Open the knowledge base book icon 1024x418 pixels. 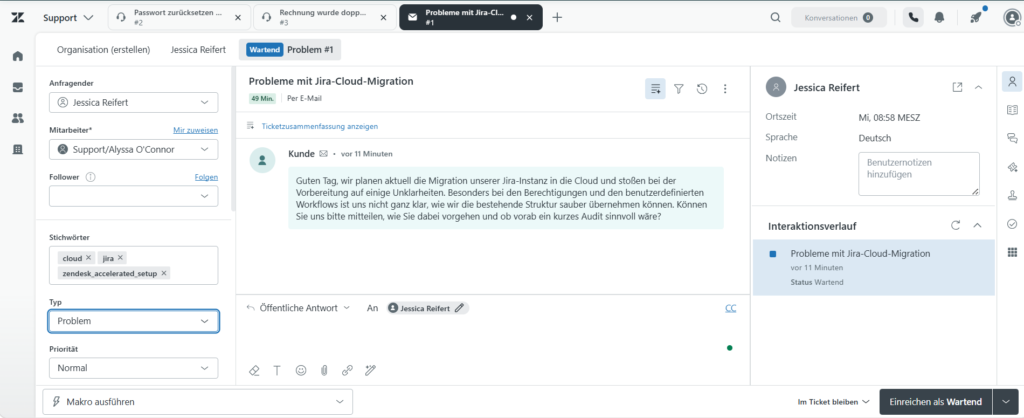coord(1012,110)
